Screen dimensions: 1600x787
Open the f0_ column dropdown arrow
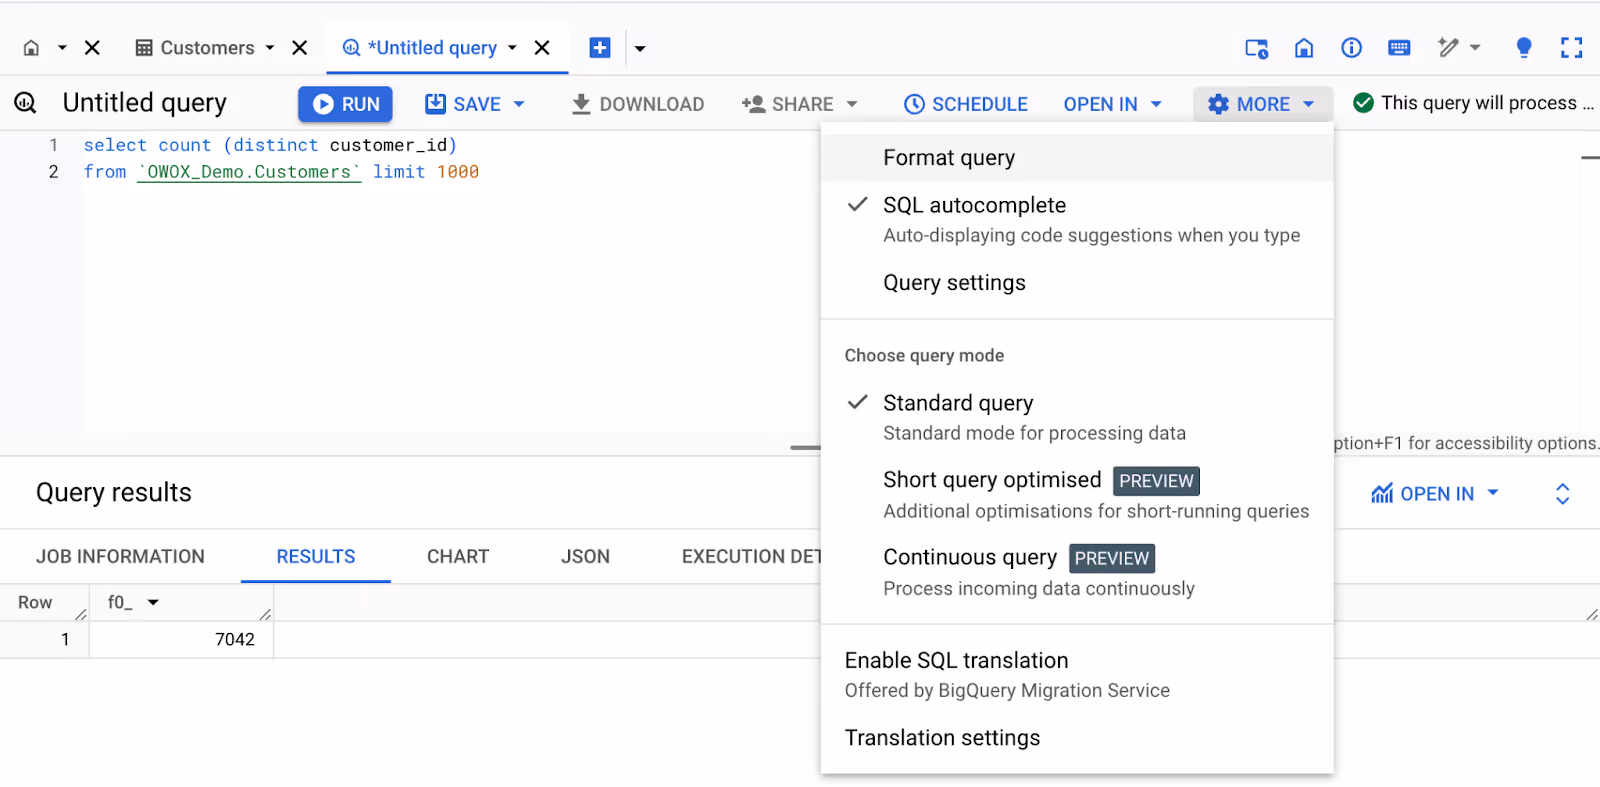[x=153, y=602]
